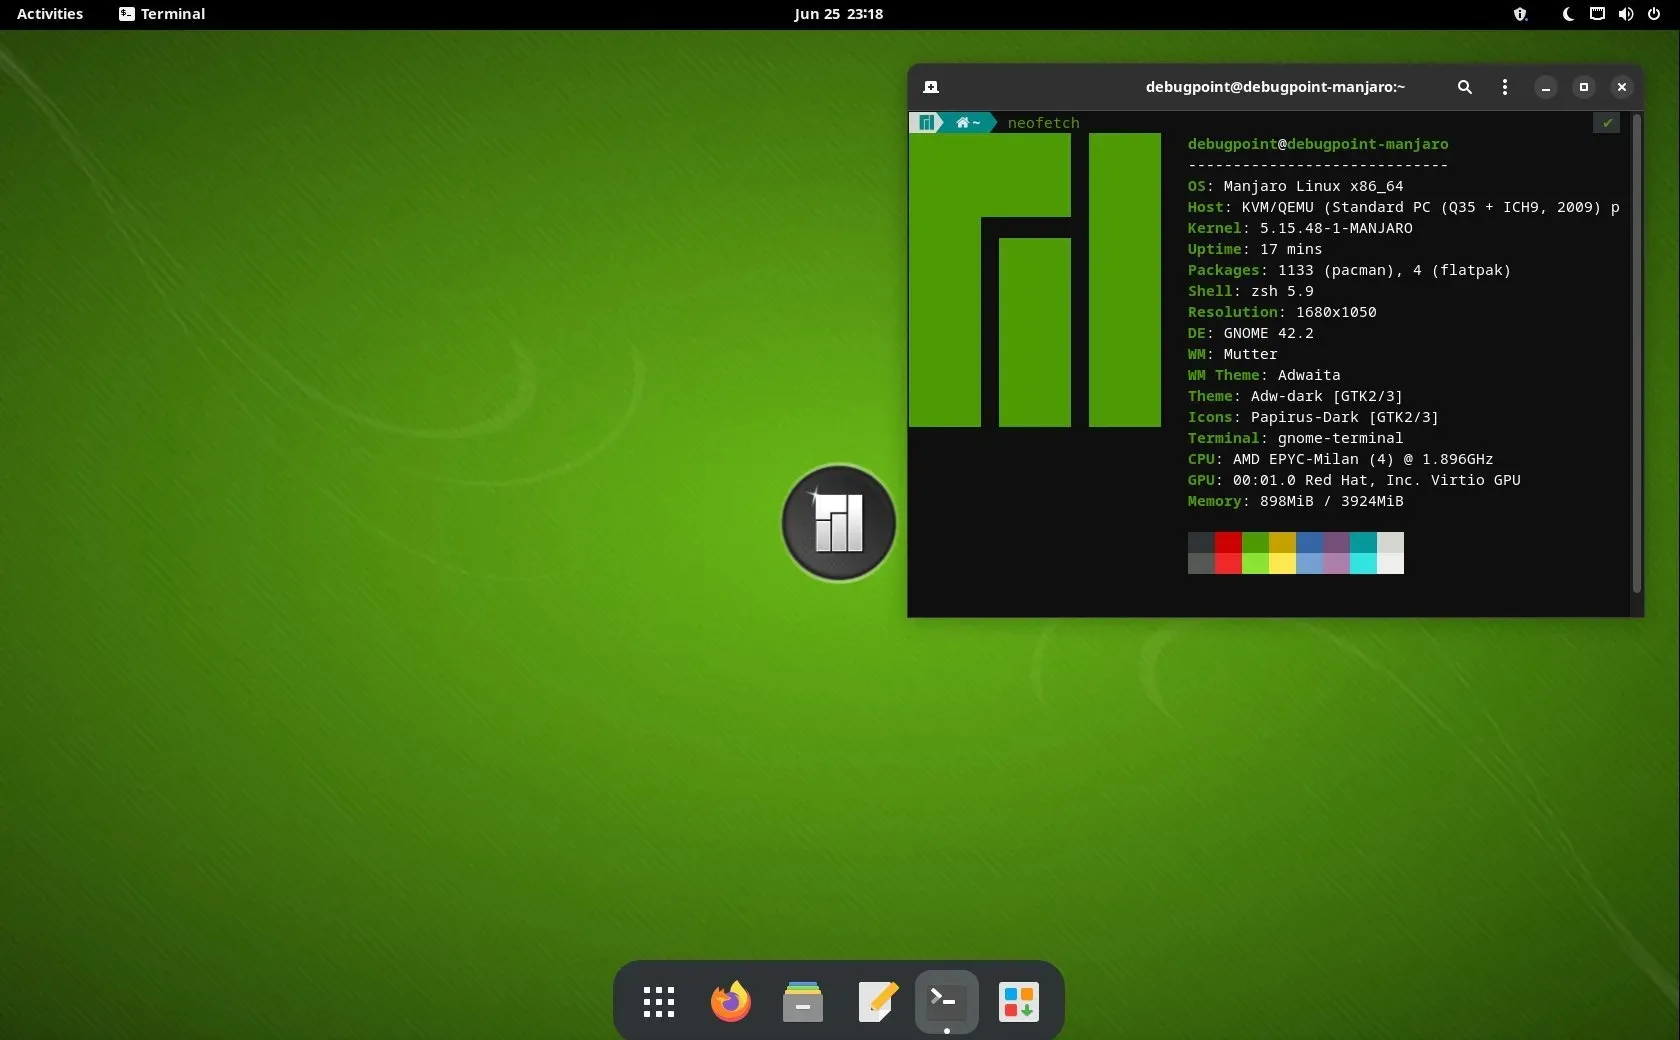The width and height of the screenshot is (1680, 1040).
Task: Launch Firefox from the dock
Action: (729, 1001)
